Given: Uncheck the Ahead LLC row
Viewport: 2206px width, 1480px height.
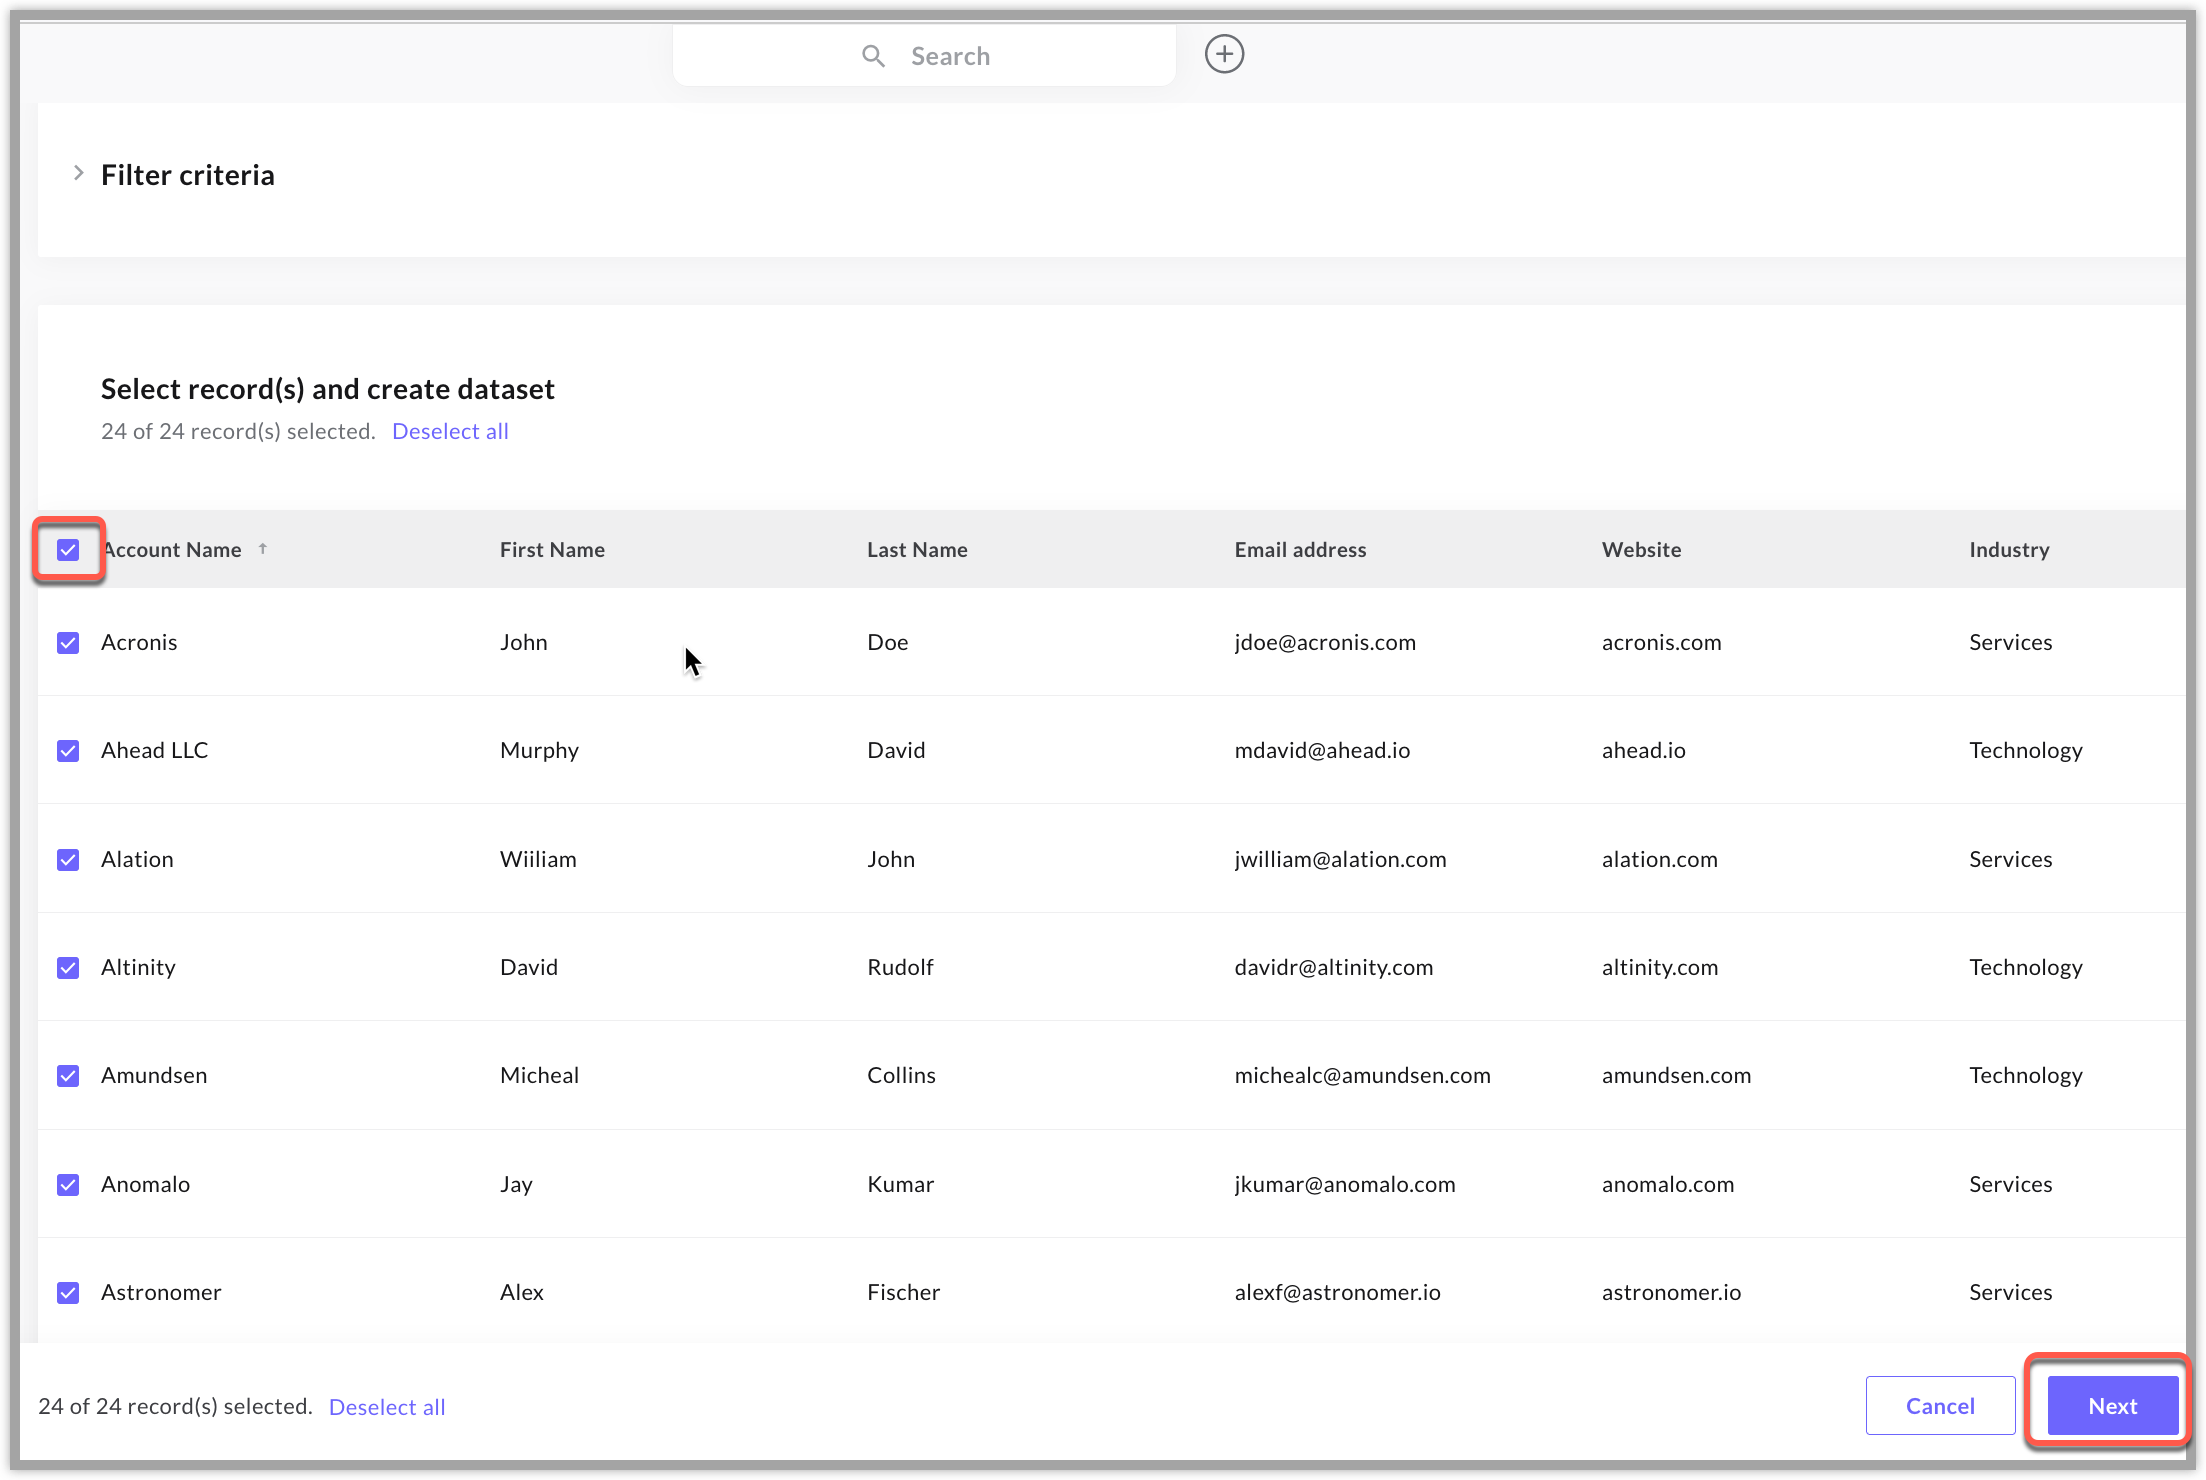Looking at the screenshot, I should (x=68, y=750).
